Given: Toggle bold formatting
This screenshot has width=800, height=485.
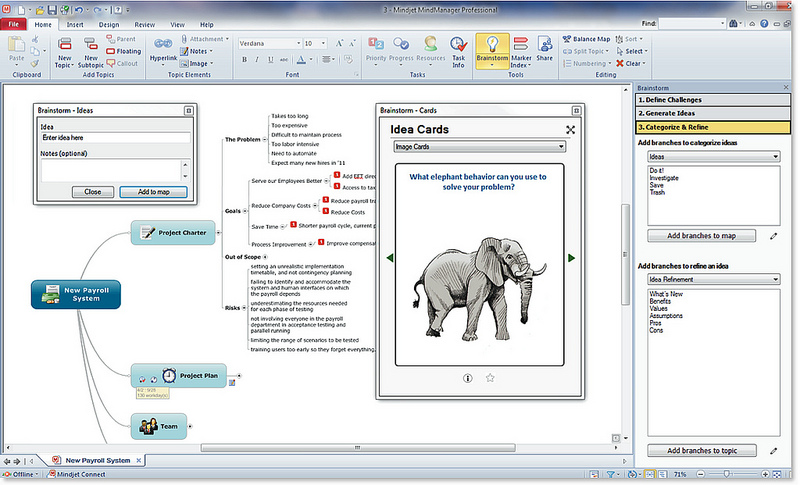Looking at the screenshot, I should 244,60.
